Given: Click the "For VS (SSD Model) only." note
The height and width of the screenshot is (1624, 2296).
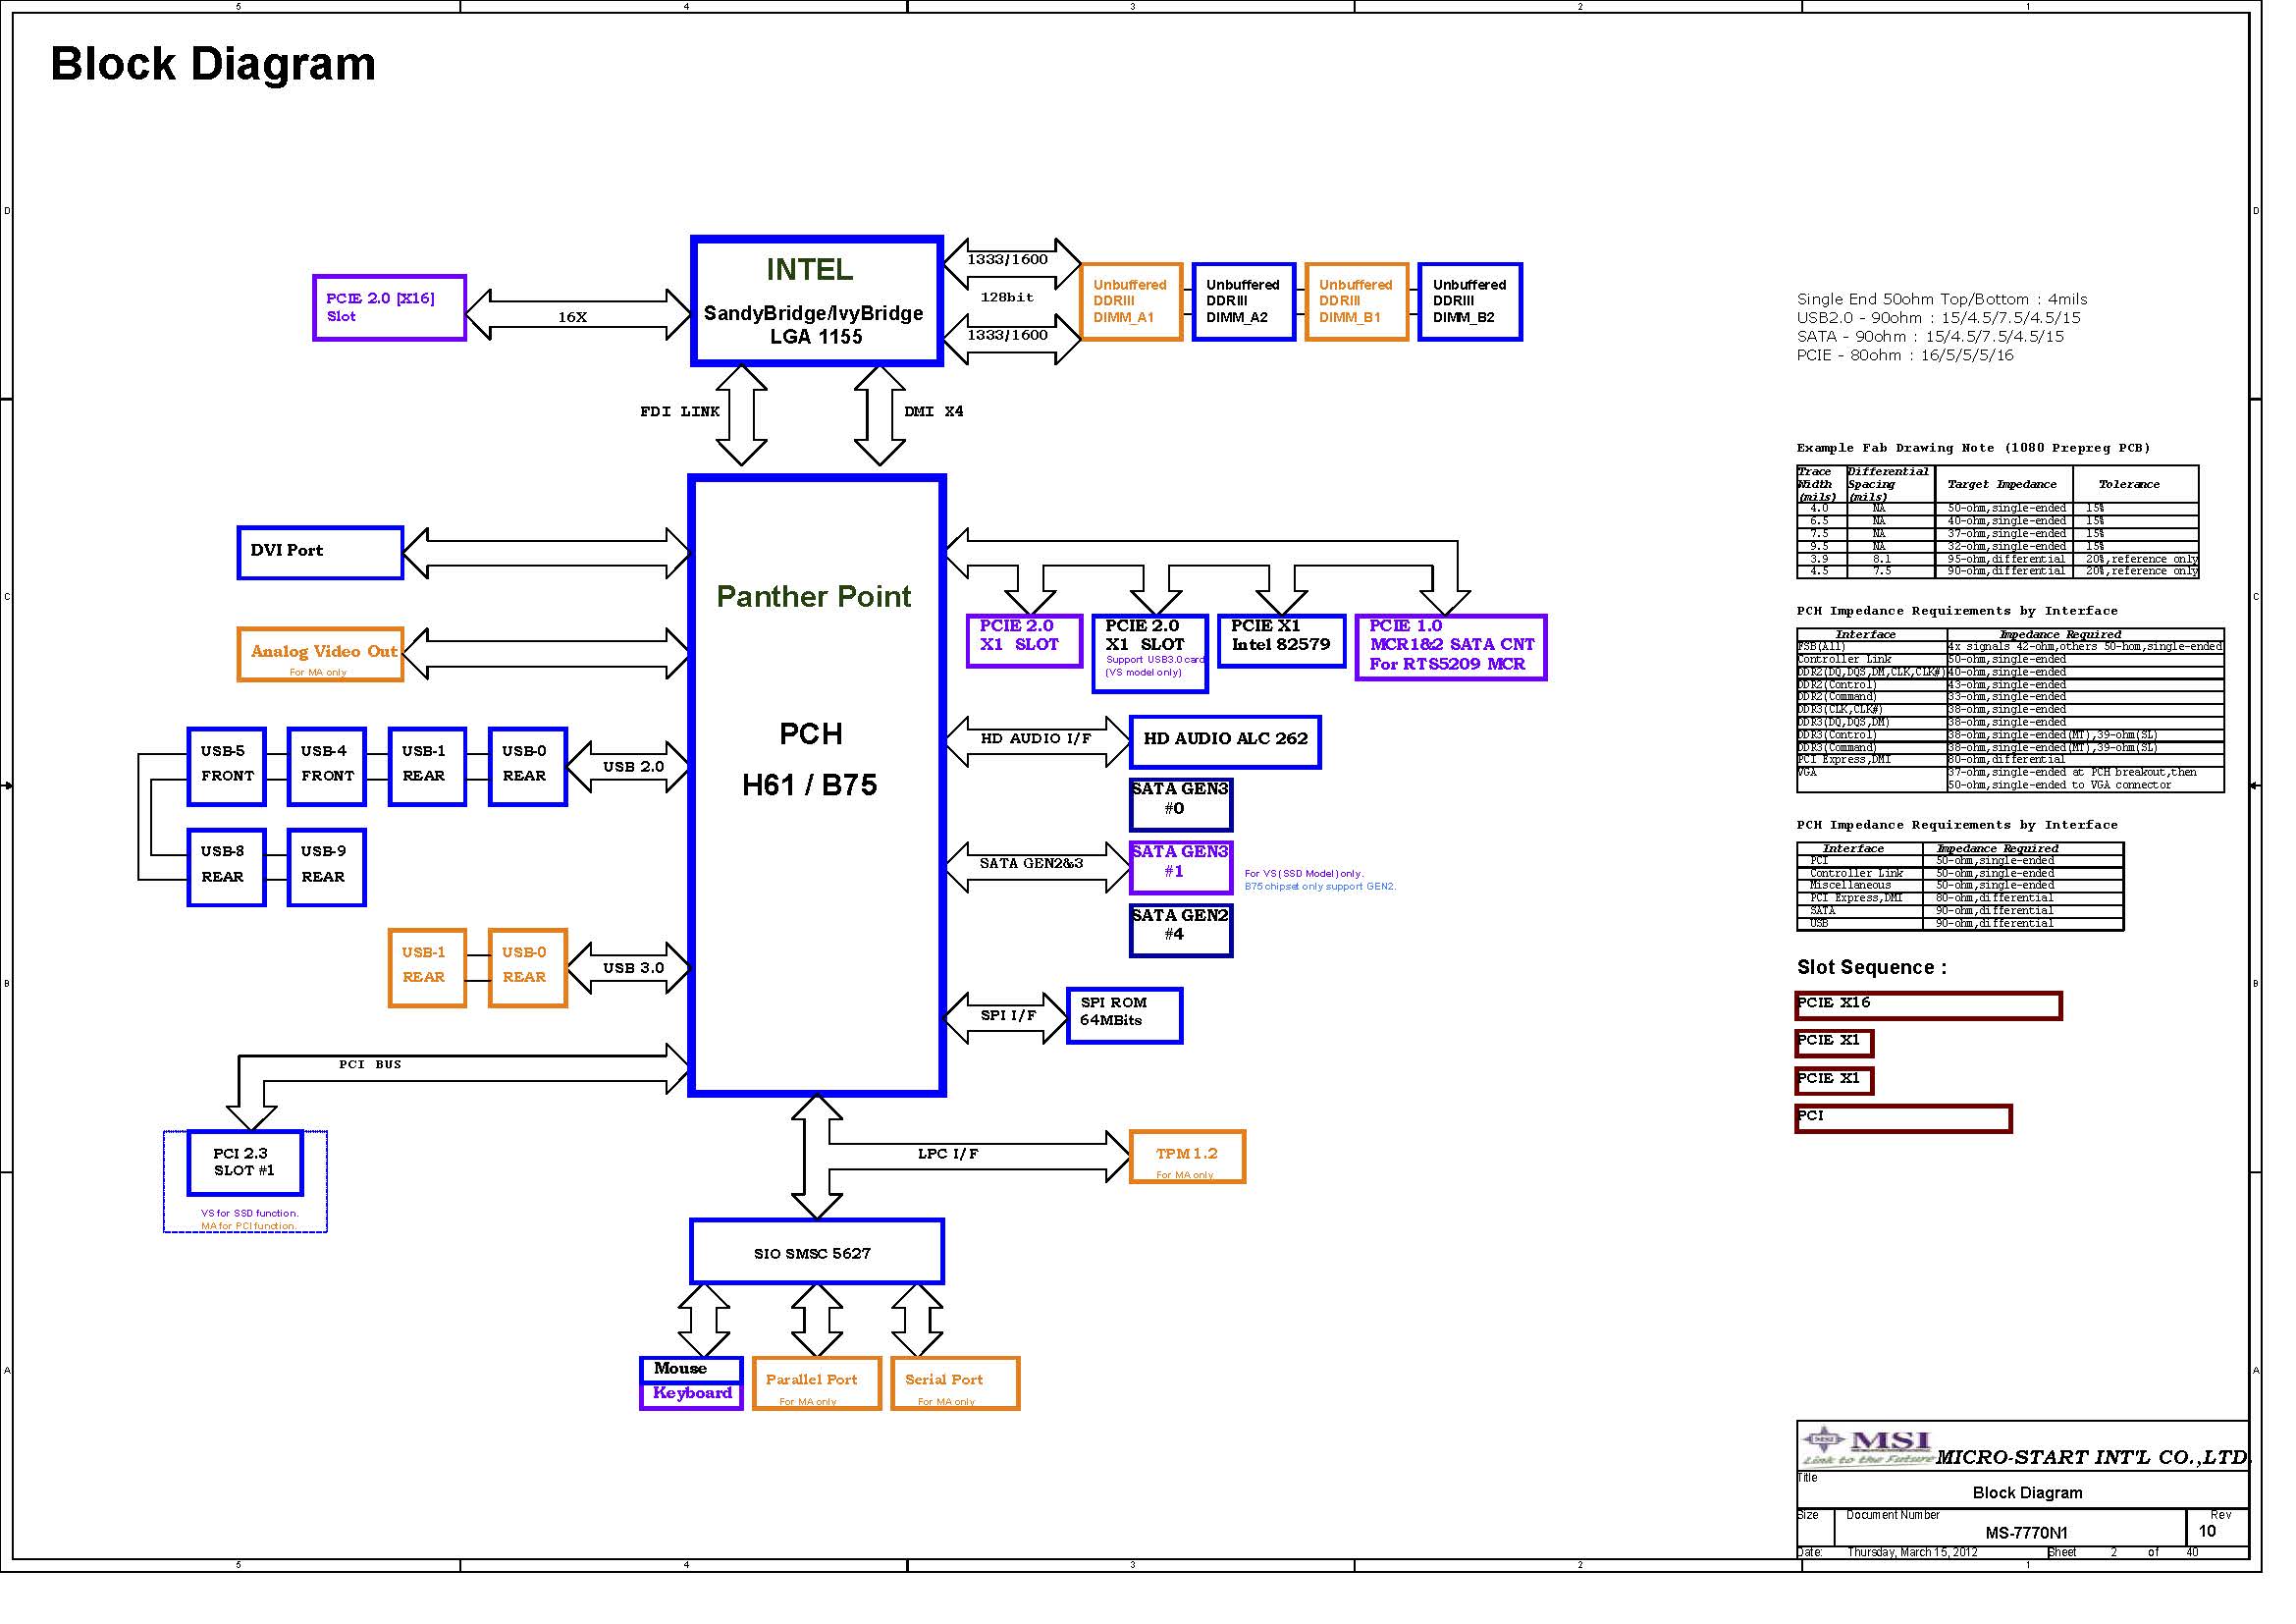Looking at the screenshot, I should click(1303, 873).
